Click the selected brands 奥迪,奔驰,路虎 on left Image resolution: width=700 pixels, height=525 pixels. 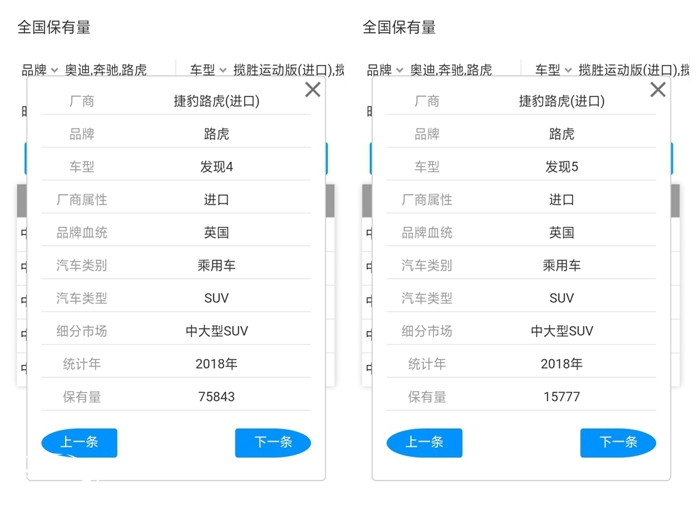106,70
